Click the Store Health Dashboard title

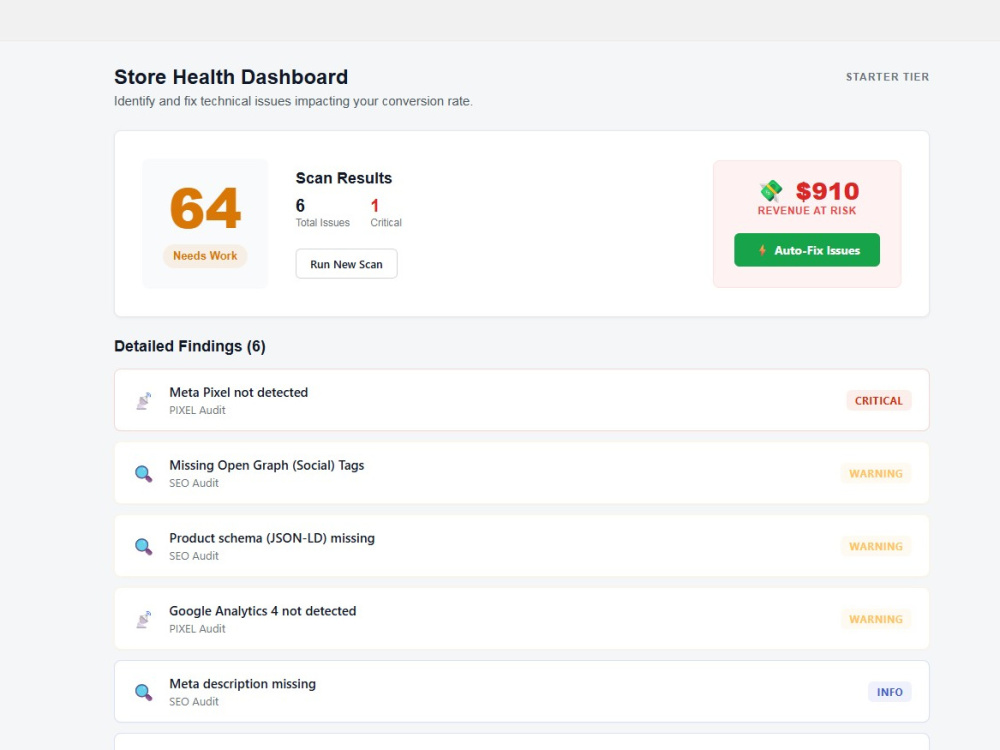click(231, 77)
